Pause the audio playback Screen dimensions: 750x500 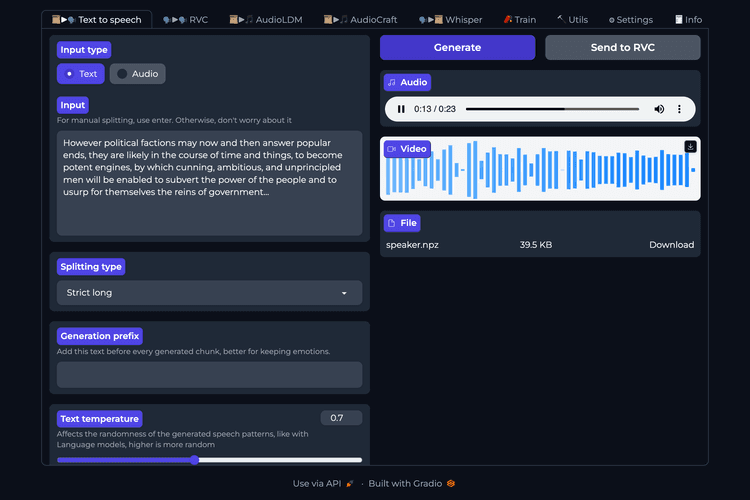(401, 109)
